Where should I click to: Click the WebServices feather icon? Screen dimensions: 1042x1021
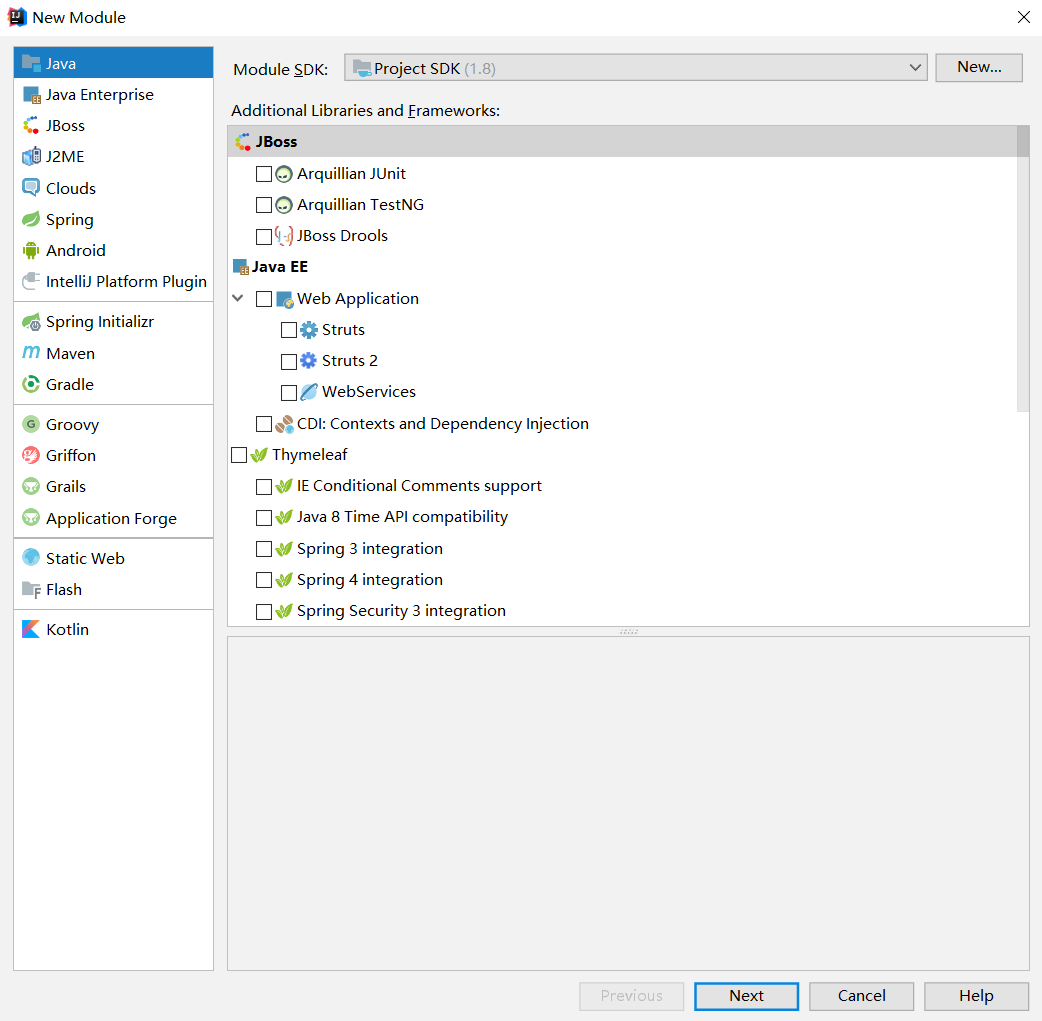pos(308,392)
